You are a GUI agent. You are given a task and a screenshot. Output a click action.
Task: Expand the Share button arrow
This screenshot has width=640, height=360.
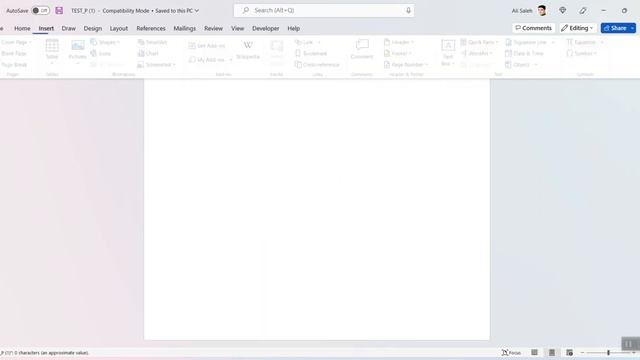pos(633,28)
